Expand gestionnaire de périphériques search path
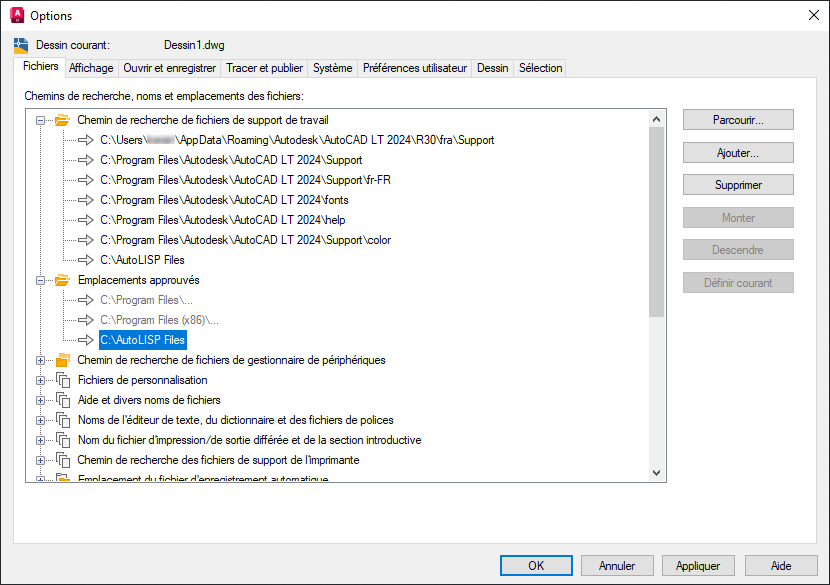 pyautogui.click(x=40, y=361)
